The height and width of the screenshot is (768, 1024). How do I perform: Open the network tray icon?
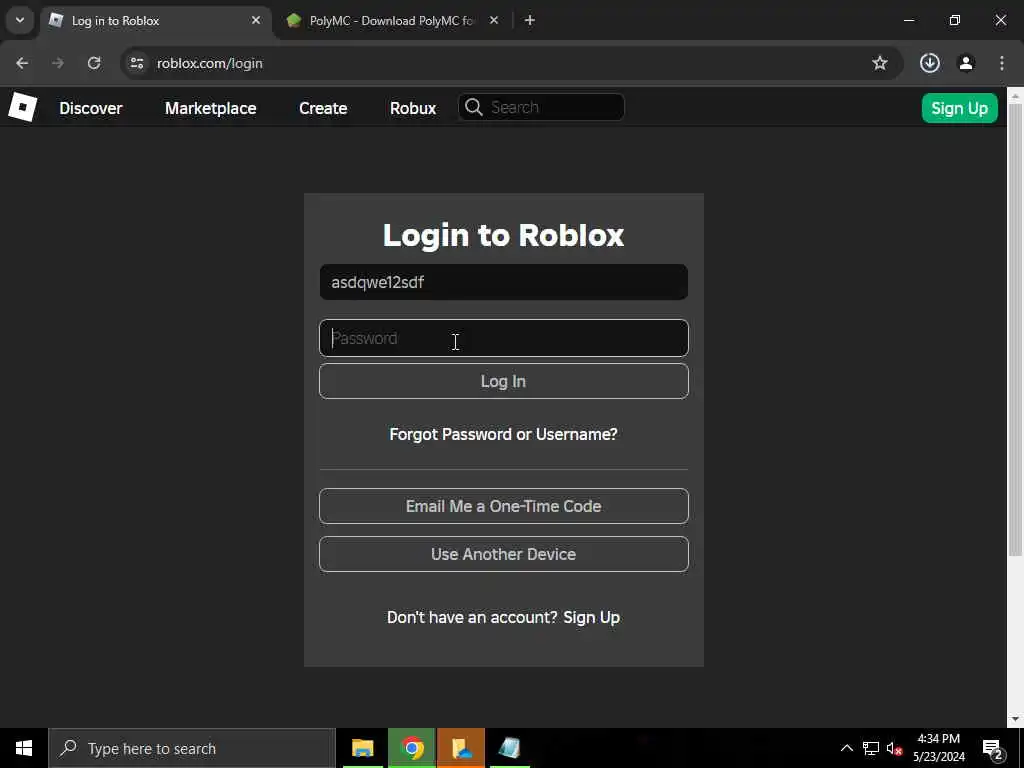[x=871, y=748]
